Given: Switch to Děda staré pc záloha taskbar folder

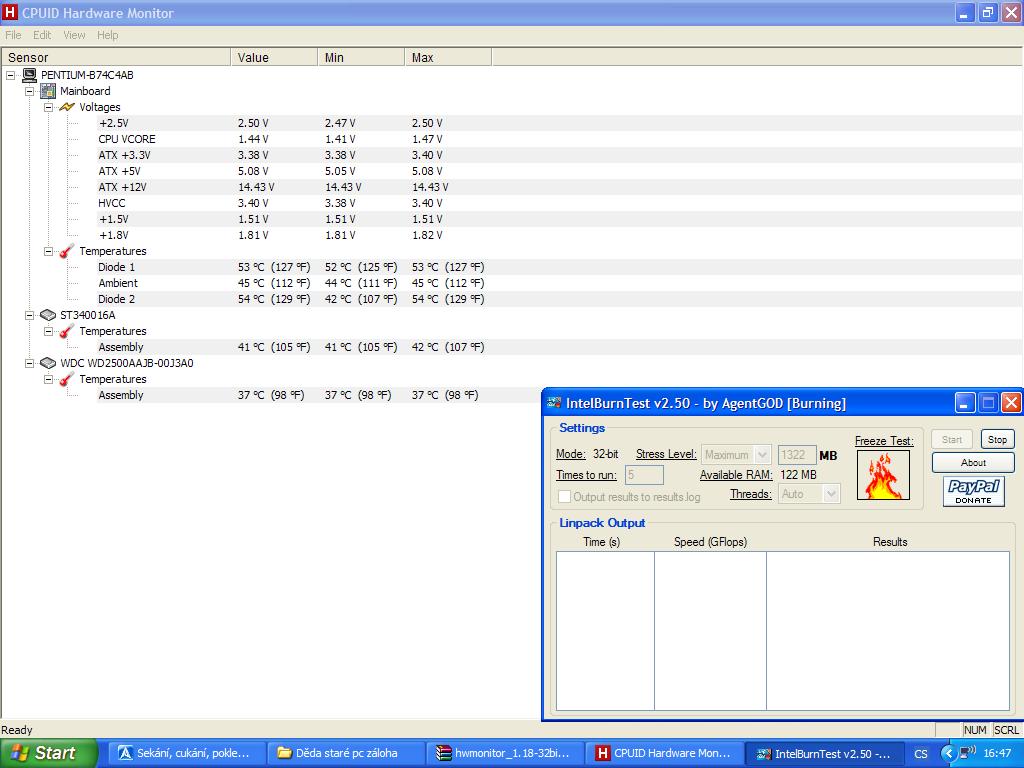Looking at the screenshot, I should pos(345,753).
